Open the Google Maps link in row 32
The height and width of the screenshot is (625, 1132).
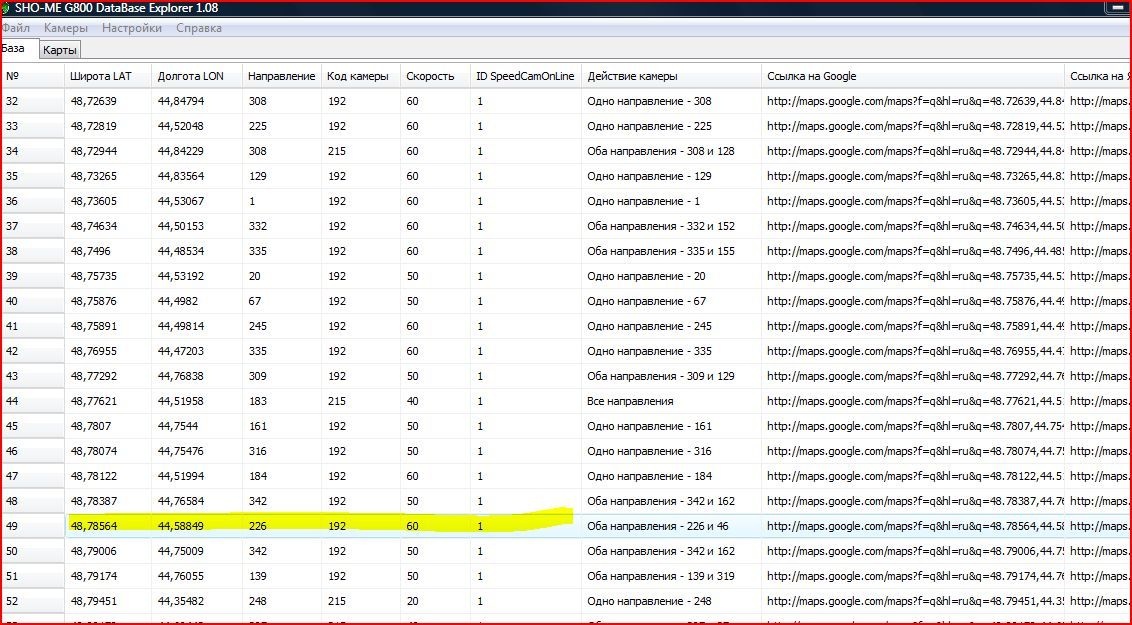click(914, 101)
